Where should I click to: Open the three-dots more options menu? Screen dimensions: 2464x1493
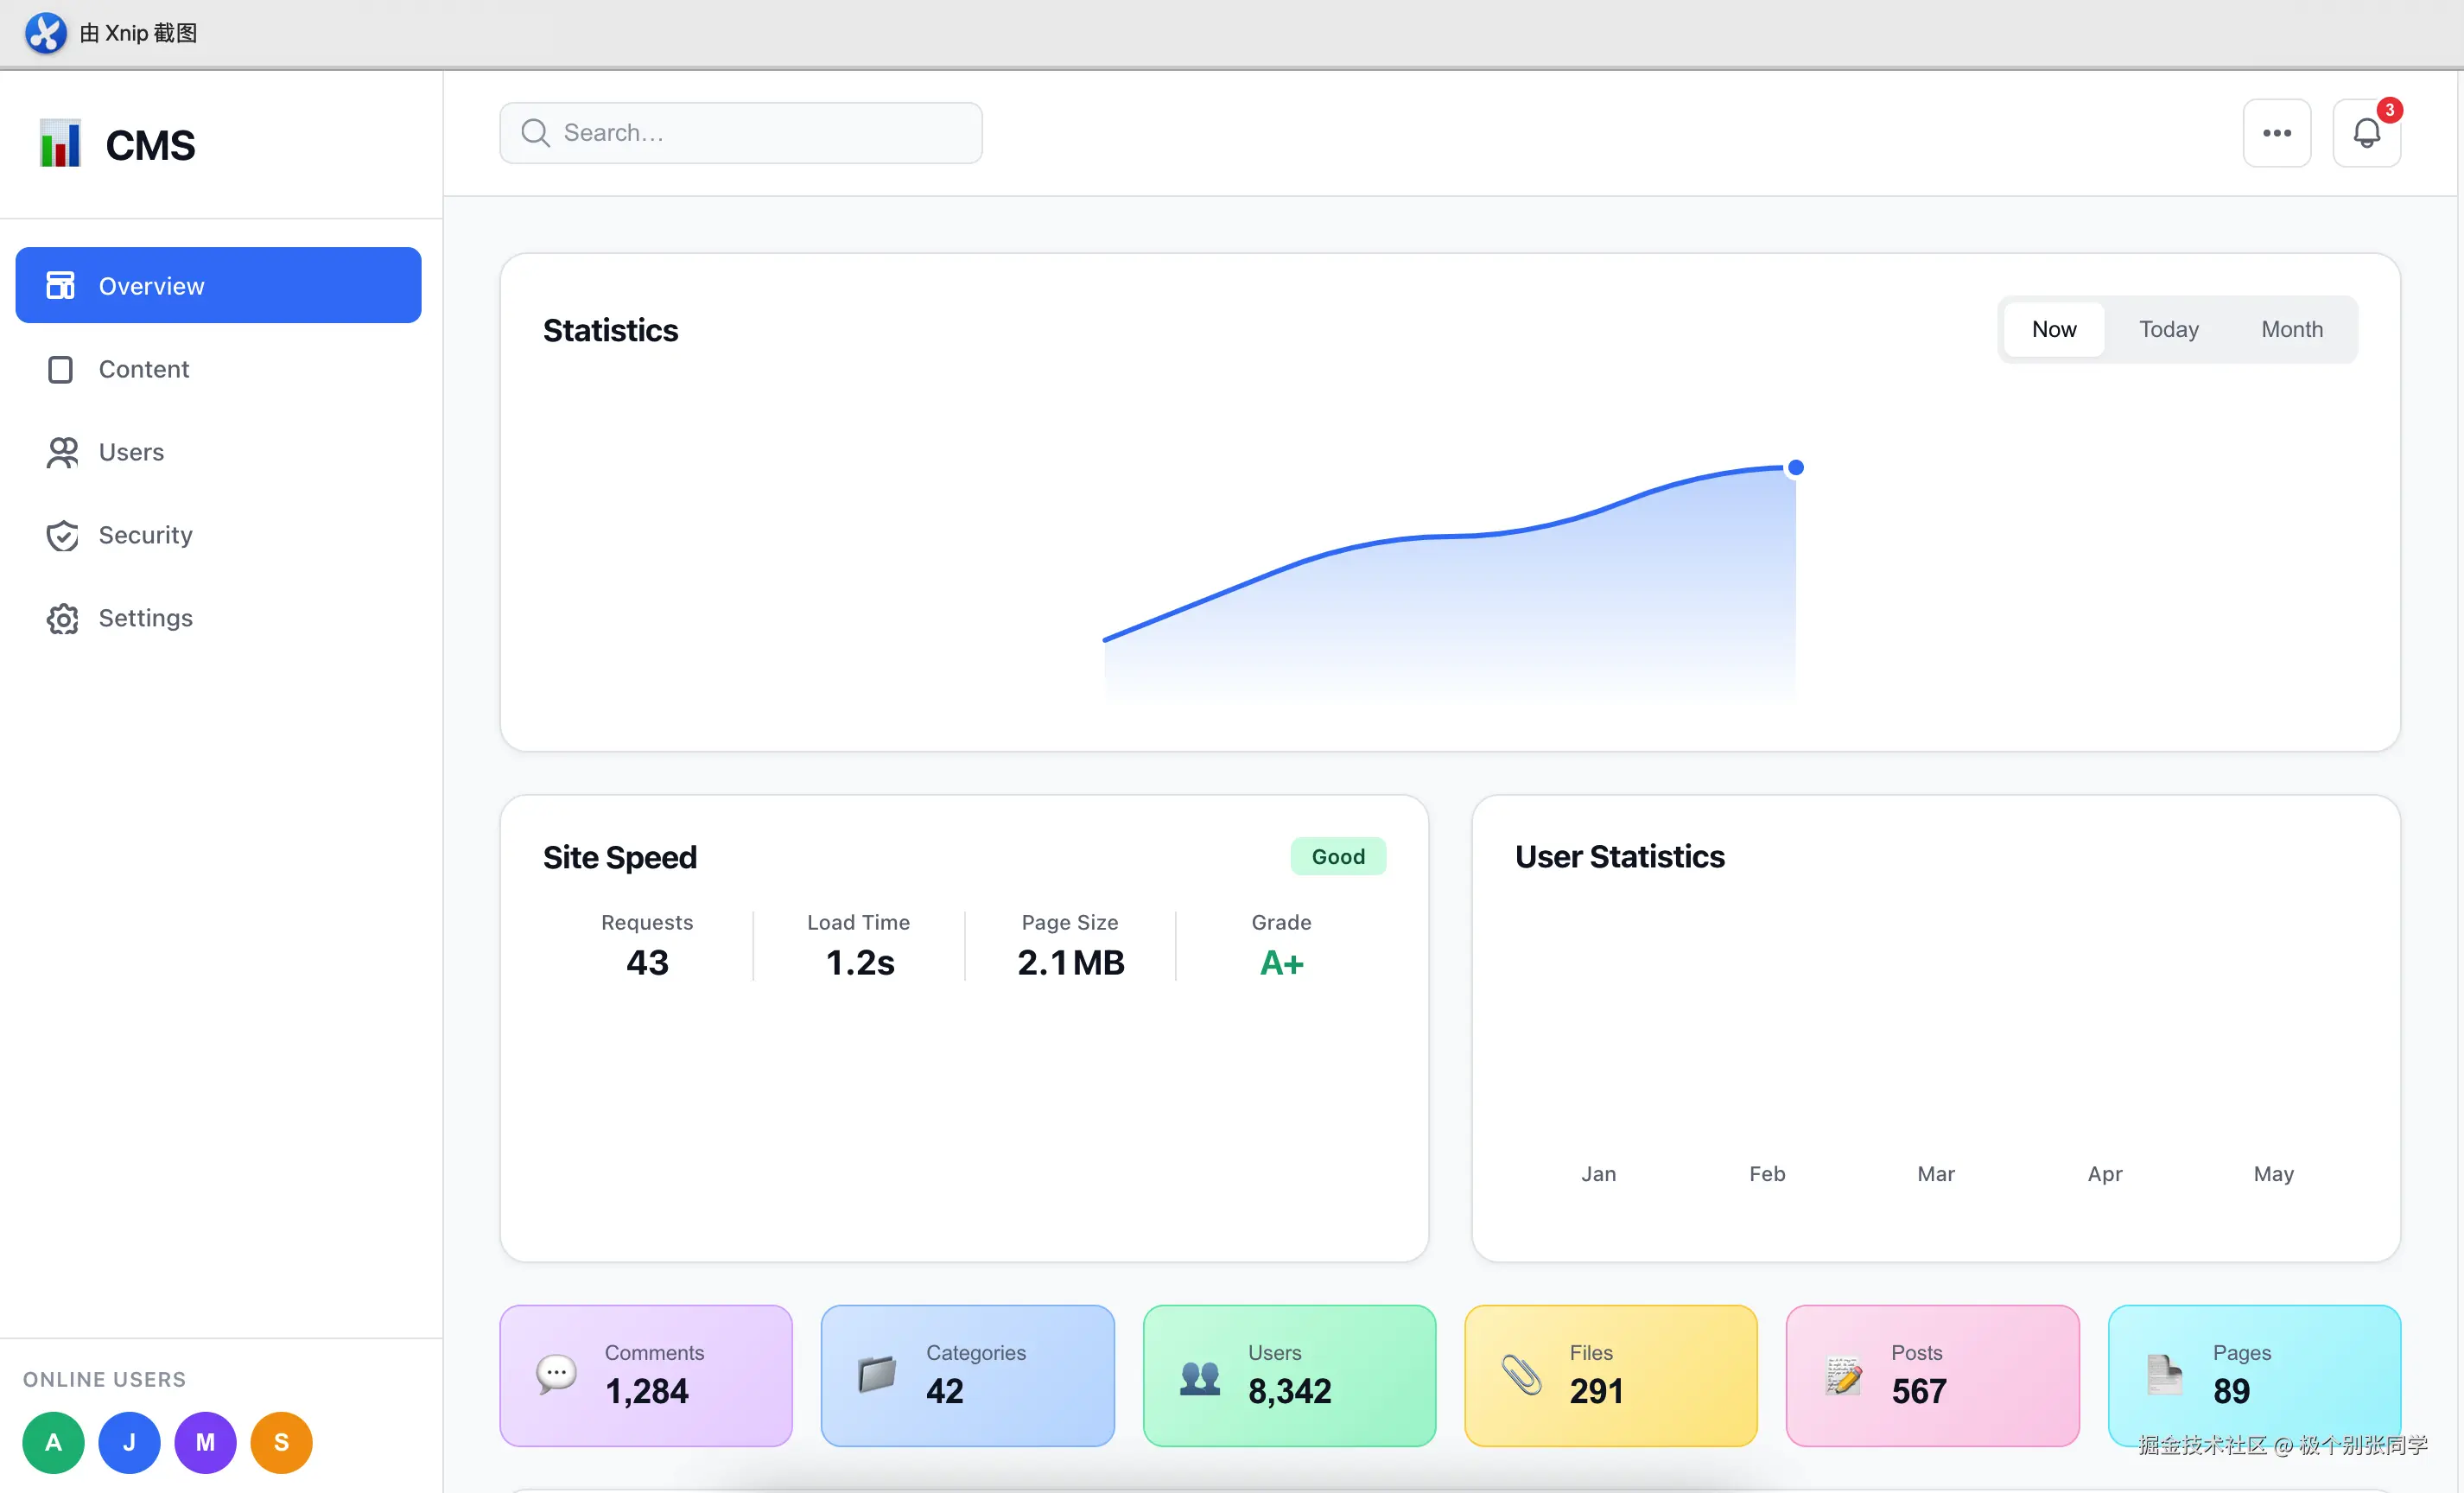click(x=2276, y=133)
